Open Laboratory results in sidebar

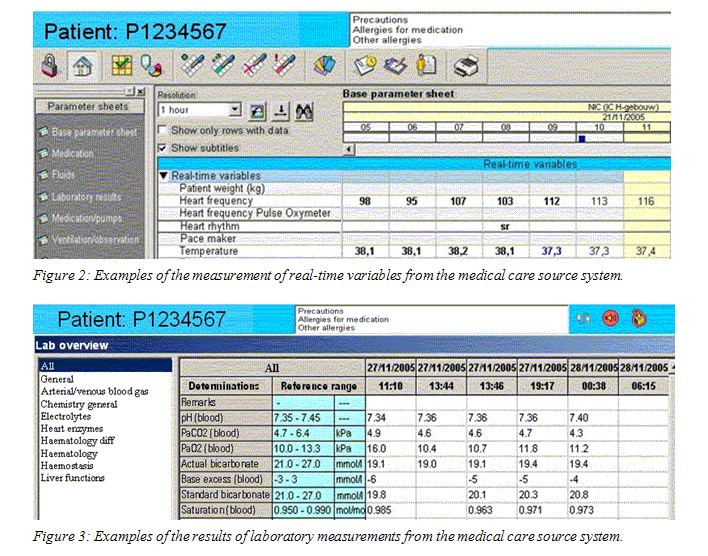click(85, 198)
